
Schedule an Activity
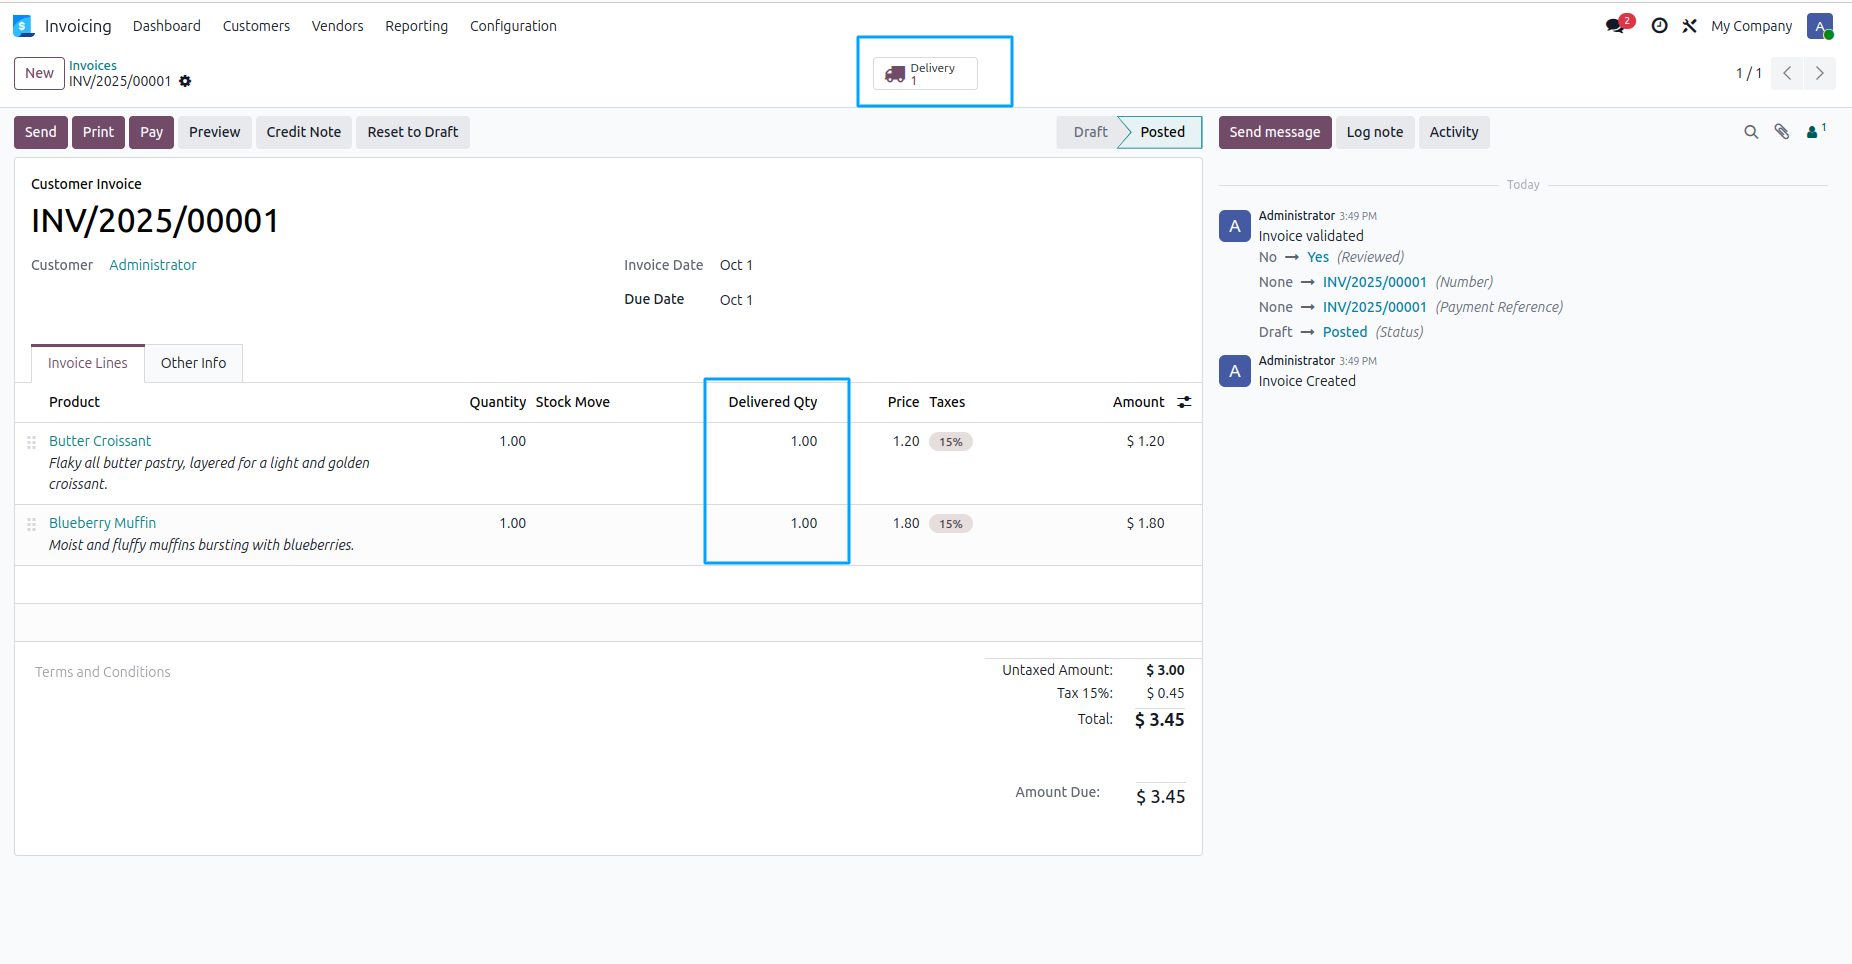(x=1454, y=132)
